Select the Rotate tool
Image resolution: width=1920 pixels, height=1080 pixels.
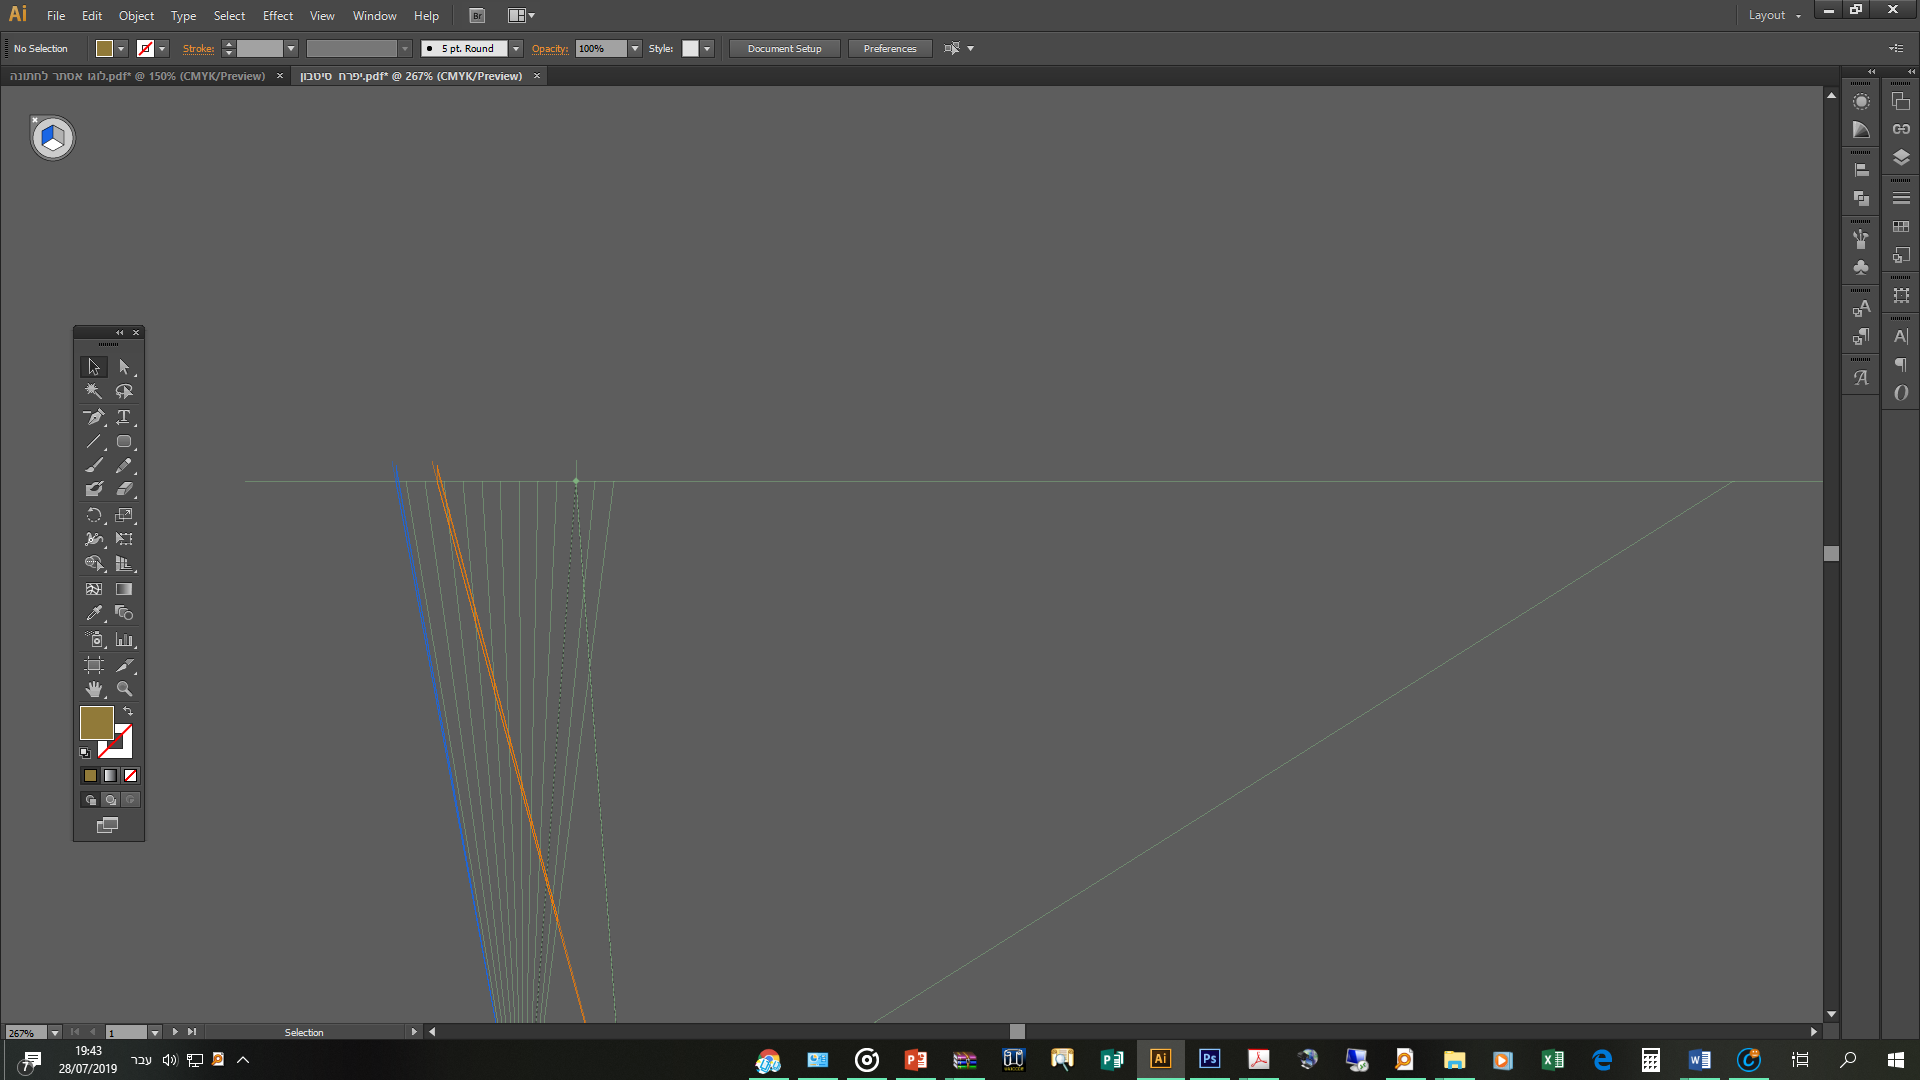click(94, 515)
